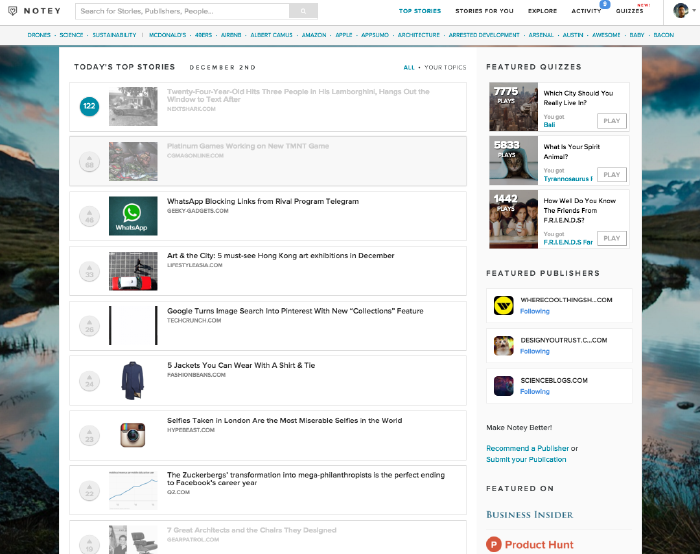
Task: Open 5 Jackets You Can Wear headline
Action: pos(241,365)
